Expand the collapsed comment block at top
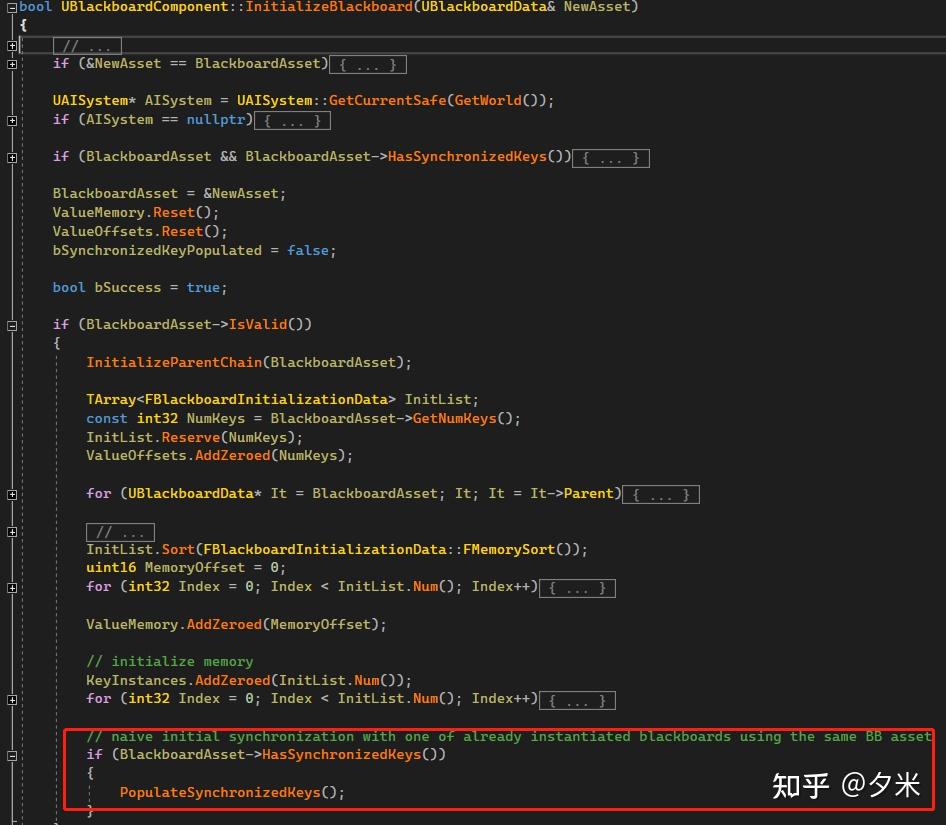Image resolution: width=946 pixels, height=825 pixels. coord(11,46)
